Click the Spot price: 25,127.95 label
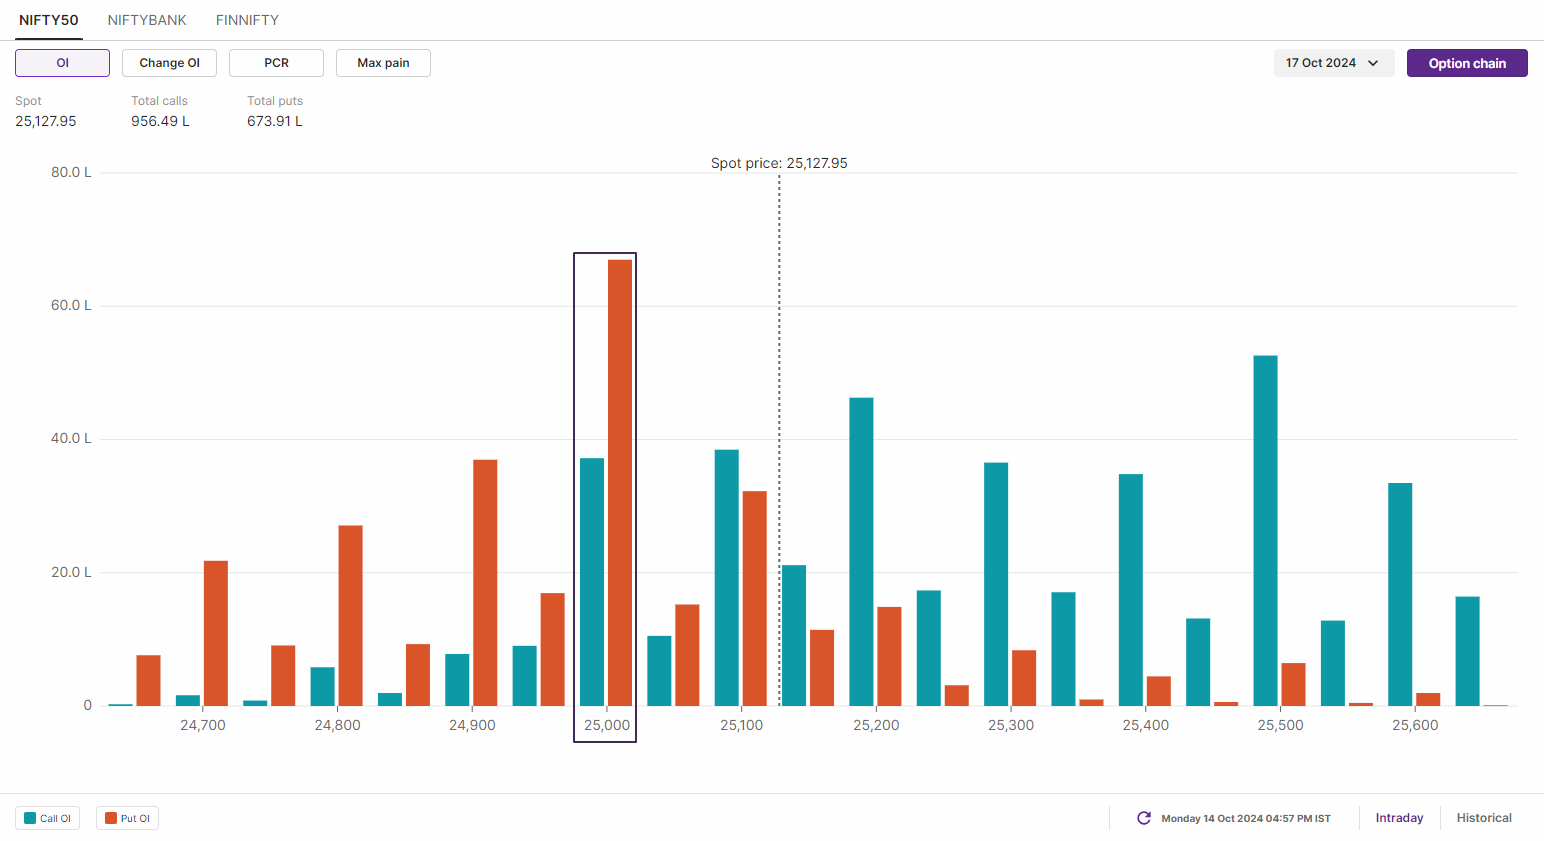The image size is (1544, 841). click(x=779, y=163)
